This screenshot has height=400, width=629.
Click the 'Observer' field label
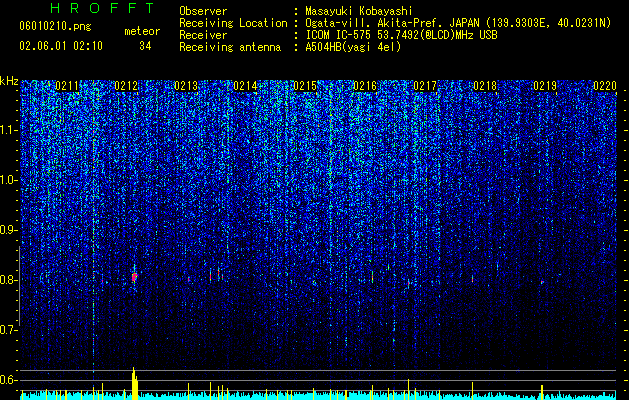click(203, 11)
